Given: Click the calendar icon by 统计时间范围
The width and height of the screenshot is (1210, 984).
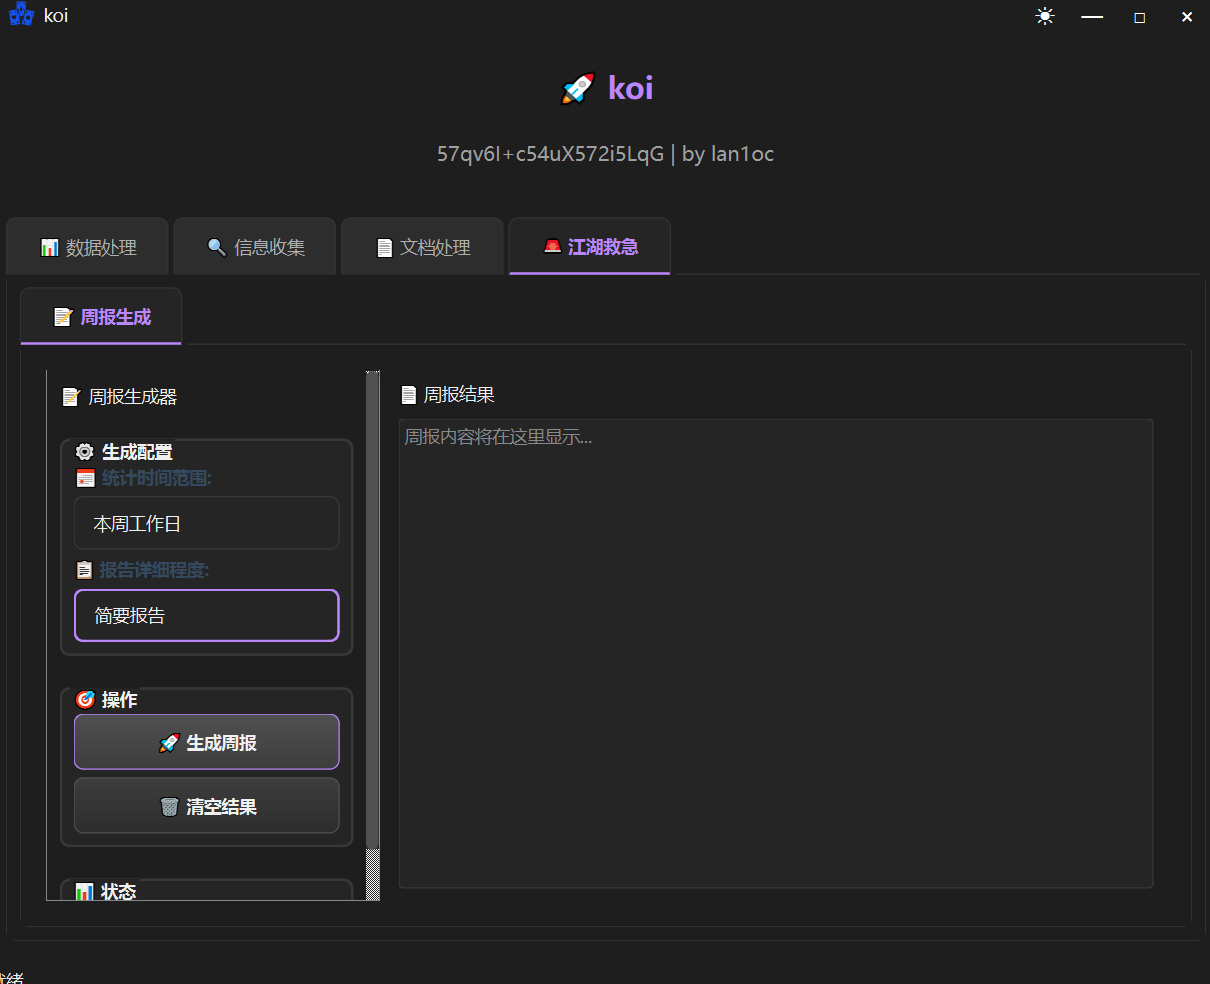Looking at the screenshot, I should click(86, 479).
